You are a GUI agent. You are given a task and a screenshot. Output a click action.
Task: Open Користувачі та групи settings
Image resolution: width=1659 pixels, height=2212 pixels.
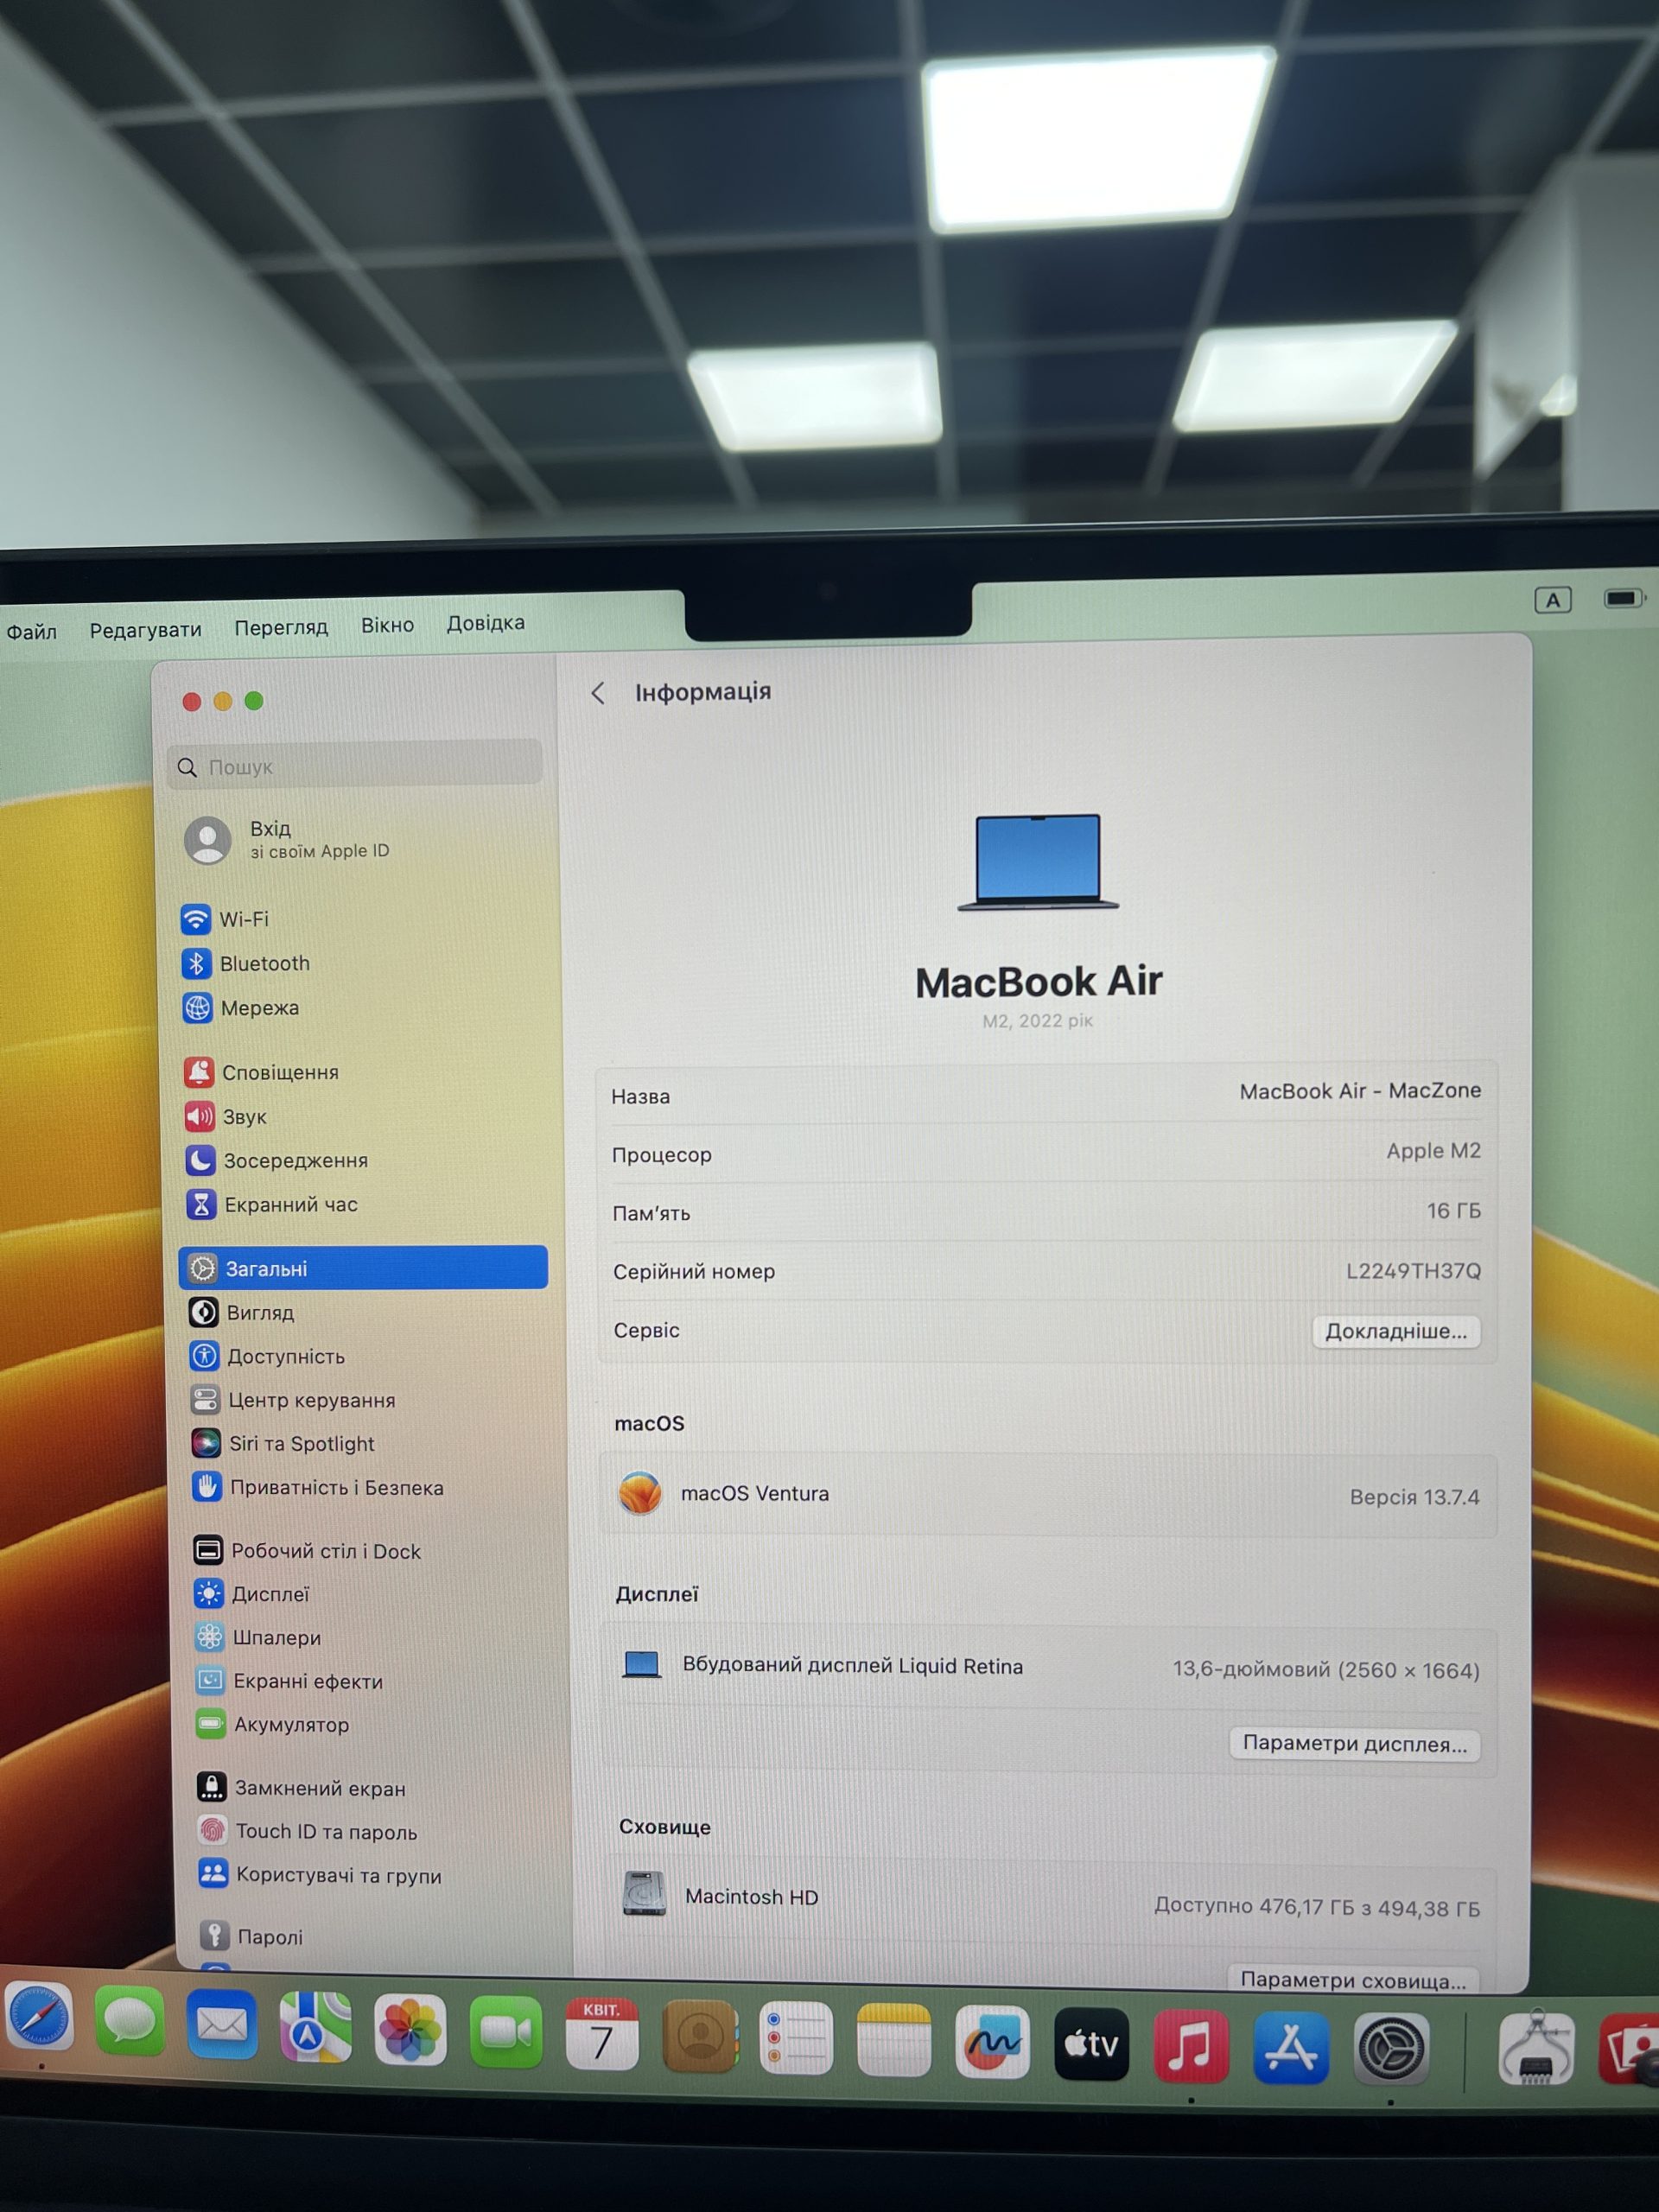click(320, 1875)
